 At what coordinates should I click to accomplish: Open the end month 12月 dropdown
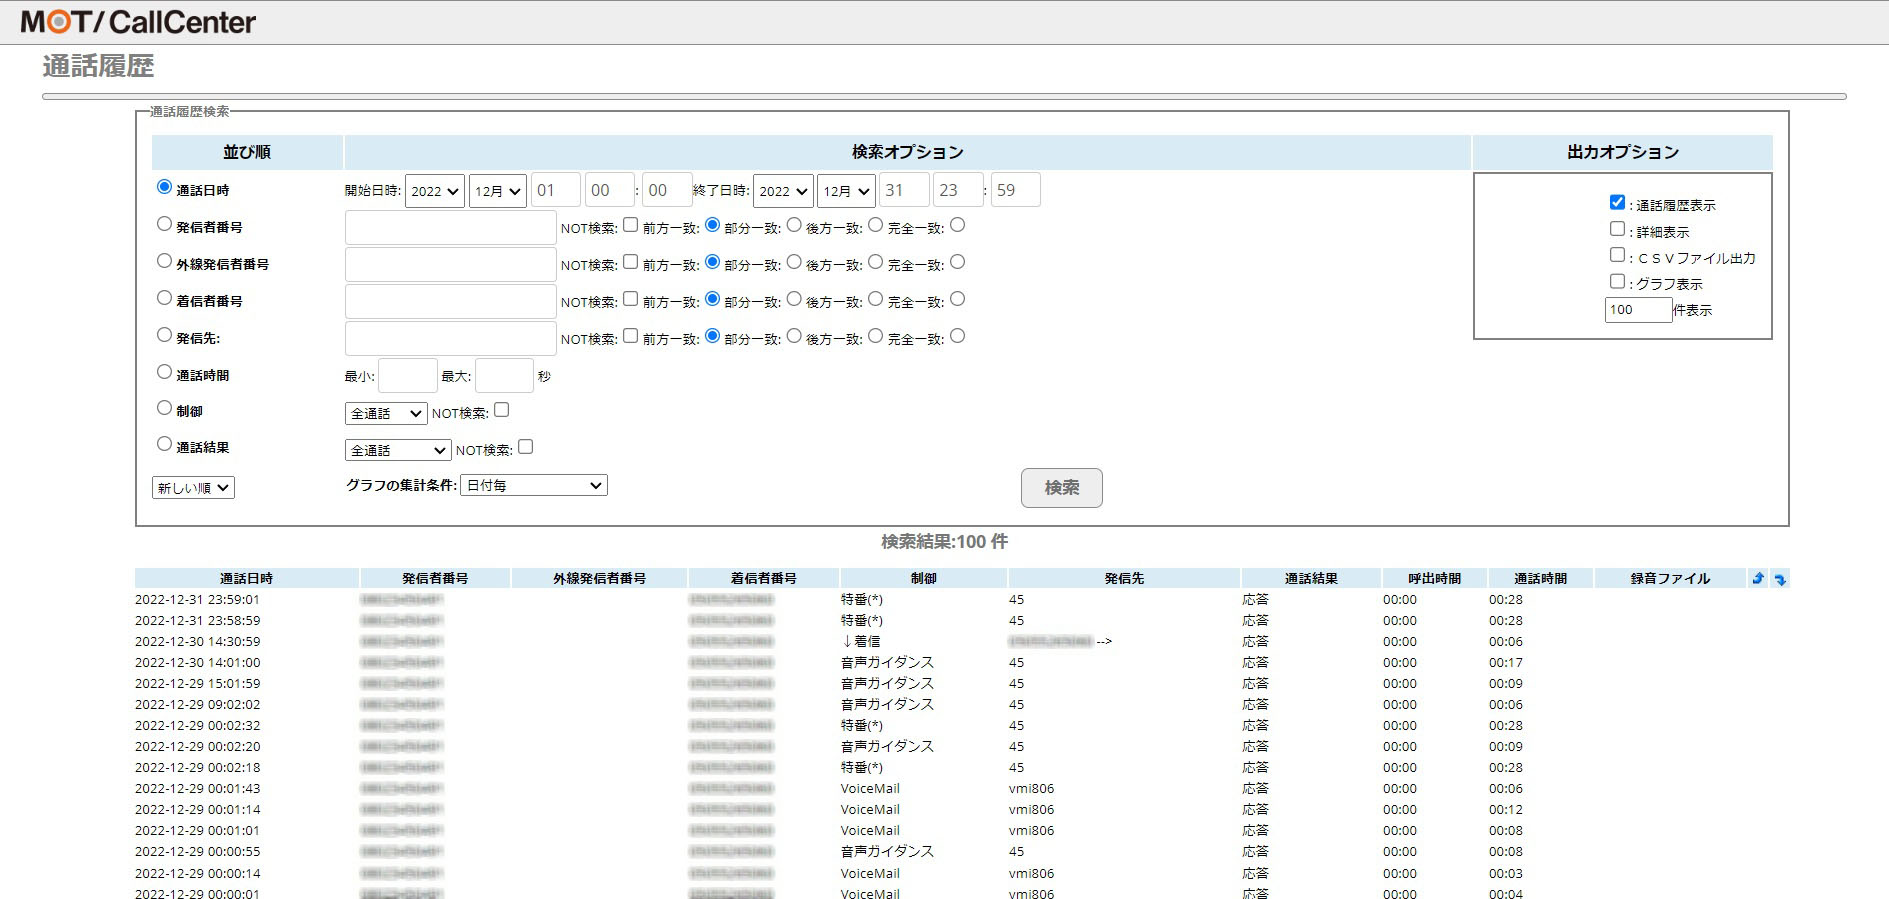click(x=846, y=191)
